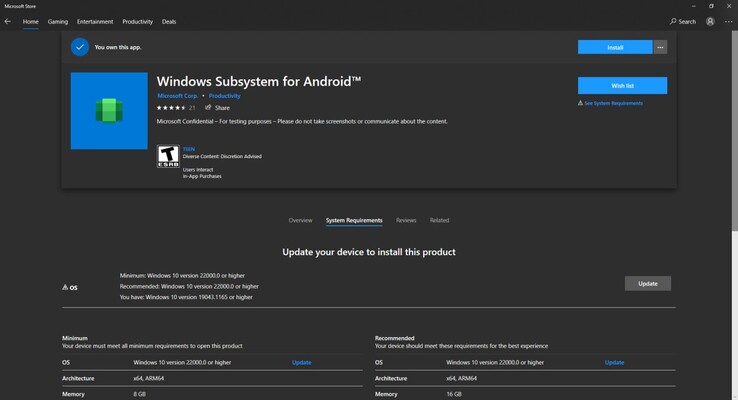Open the Deals tab

pos(169,22)
